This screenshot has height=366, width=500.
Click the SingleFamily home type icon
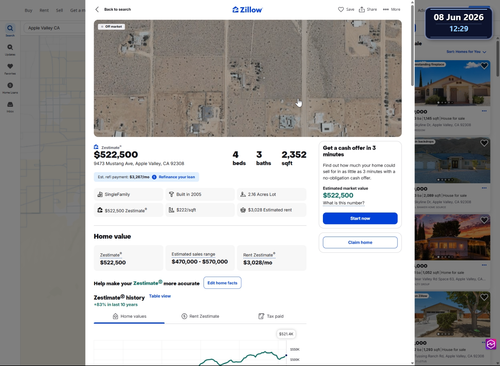click(100, 194)
